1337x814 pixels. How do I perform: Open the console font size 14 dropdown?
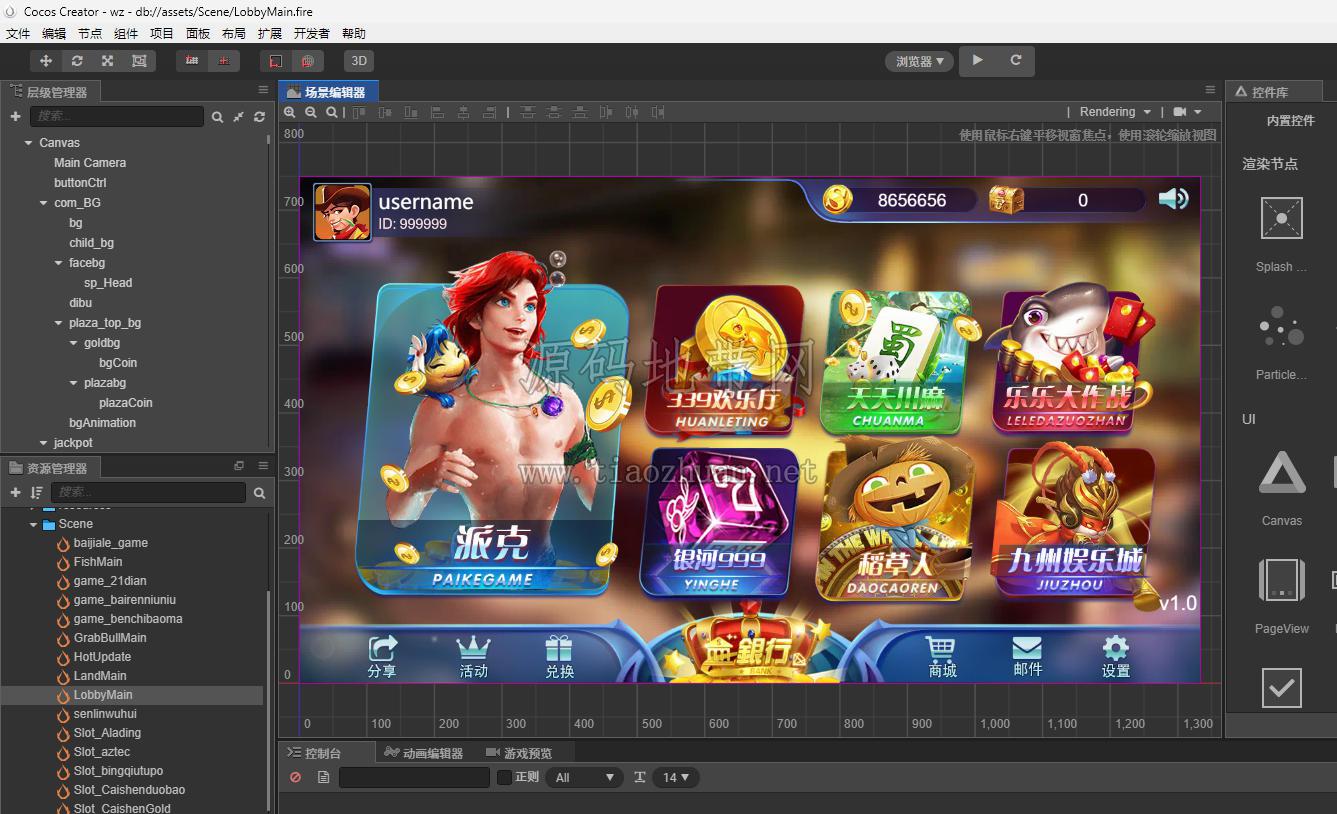676,777
